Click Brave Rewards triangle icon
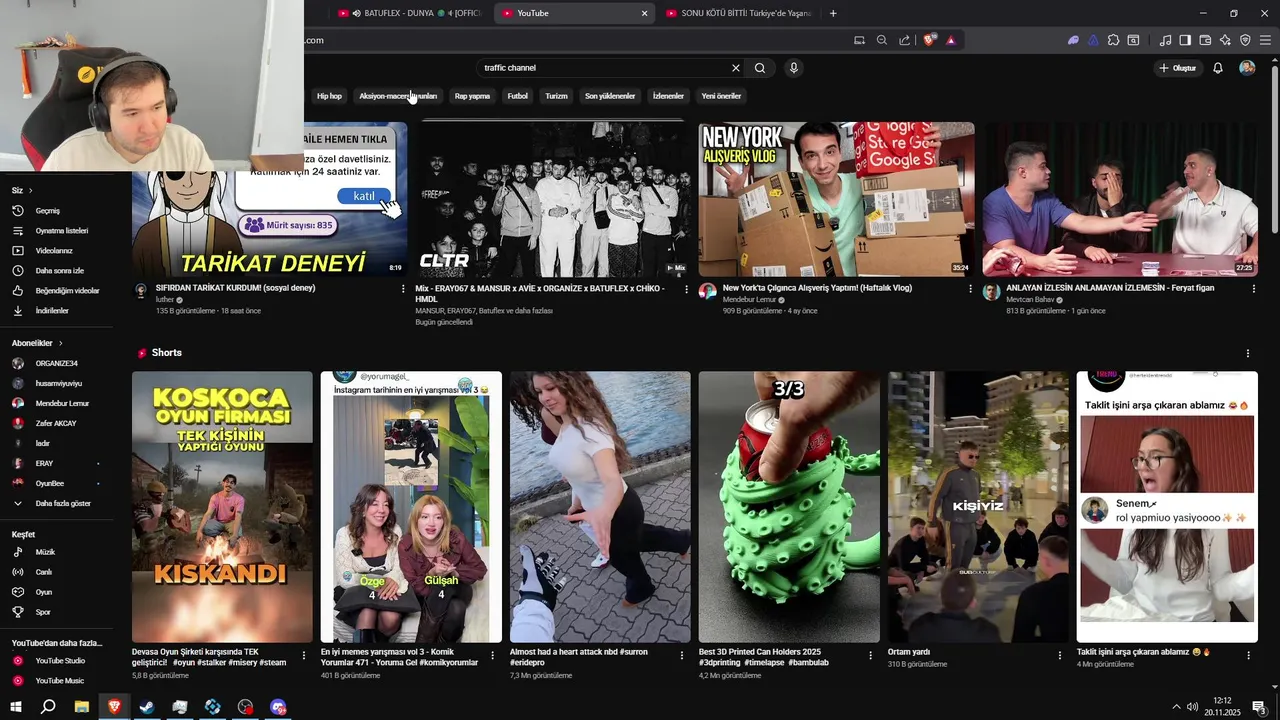Screen dimensions: 1280x720 click(x=951, y=40)
